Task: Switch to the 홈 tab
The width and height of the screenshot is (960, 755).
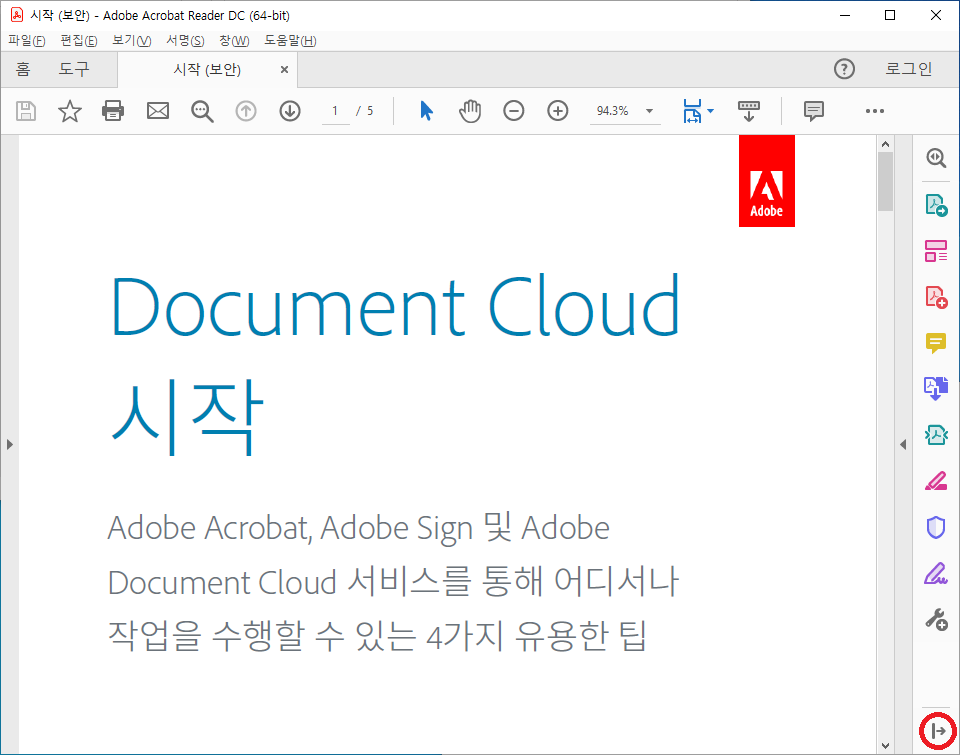Action: click(x=23, y=69)
